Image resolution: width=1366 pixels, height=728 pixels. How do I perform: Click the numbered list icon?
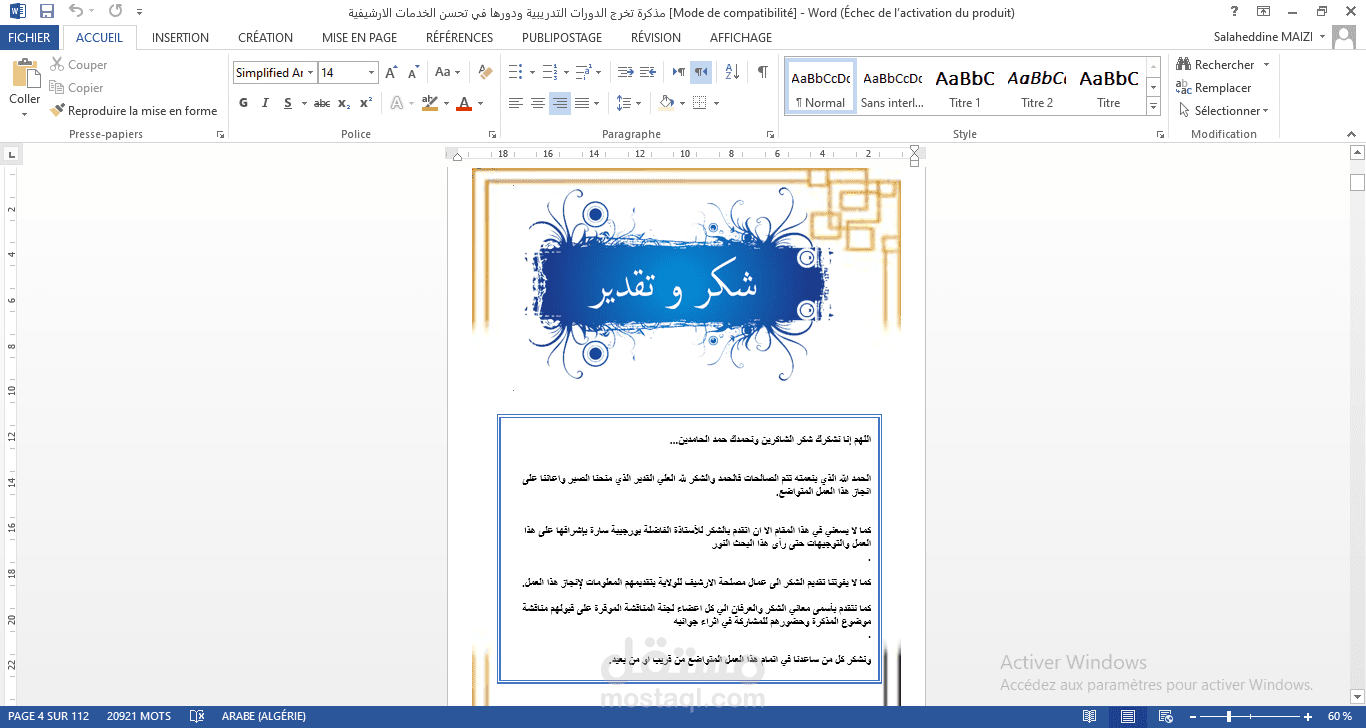click(x=550, y=72)
